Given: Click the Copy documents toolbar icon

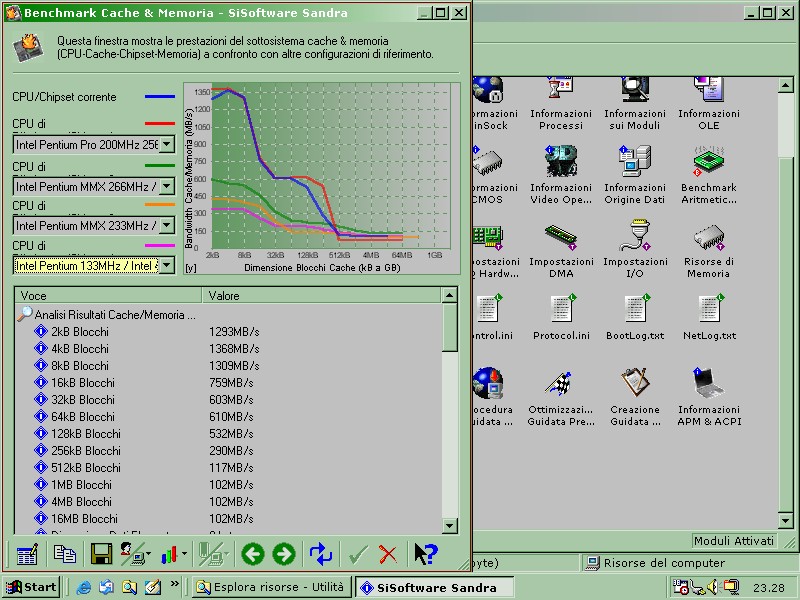Looking at the screenshot, I should point(65,554).
